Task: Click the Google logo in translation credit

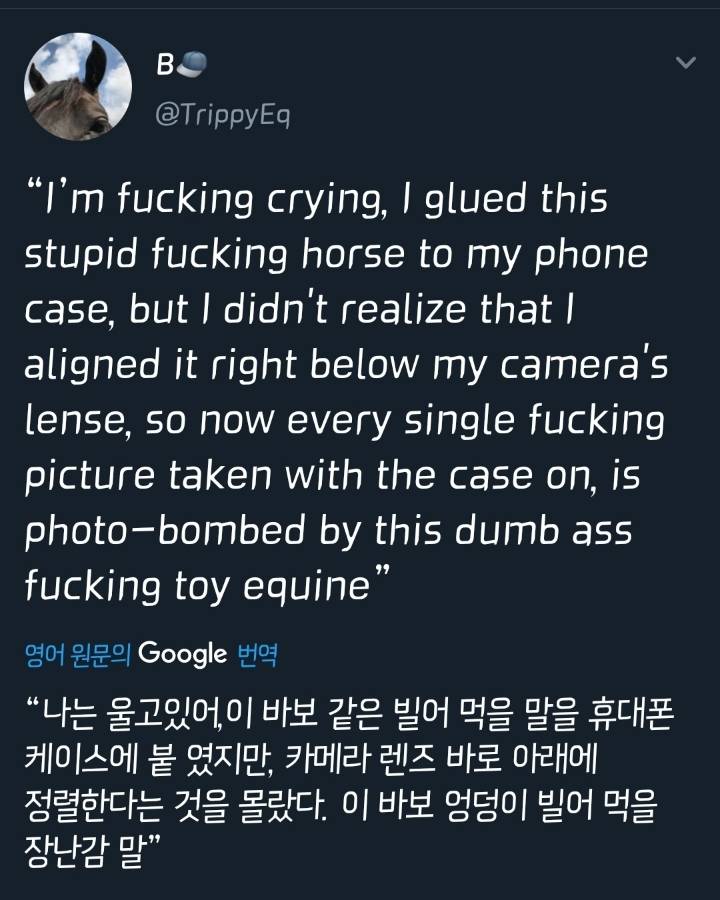Action: click(182, 655)
